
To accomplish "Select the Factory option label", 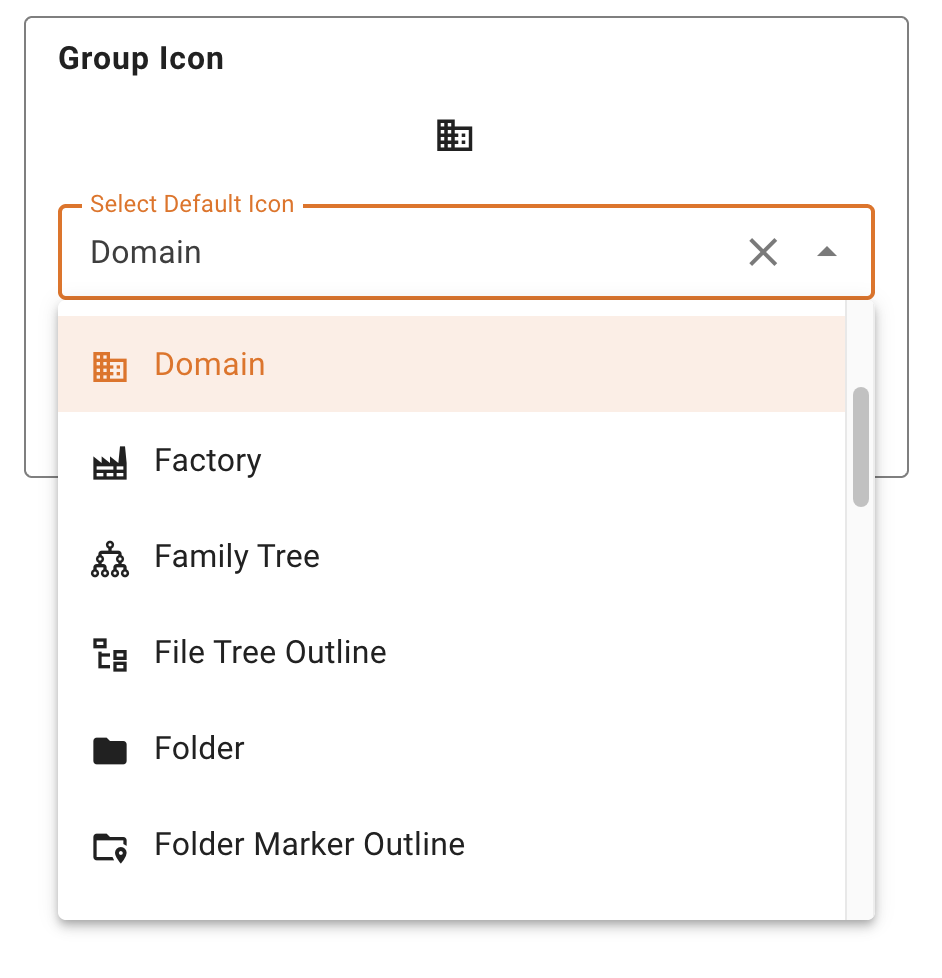I will [x=208, y=461].
